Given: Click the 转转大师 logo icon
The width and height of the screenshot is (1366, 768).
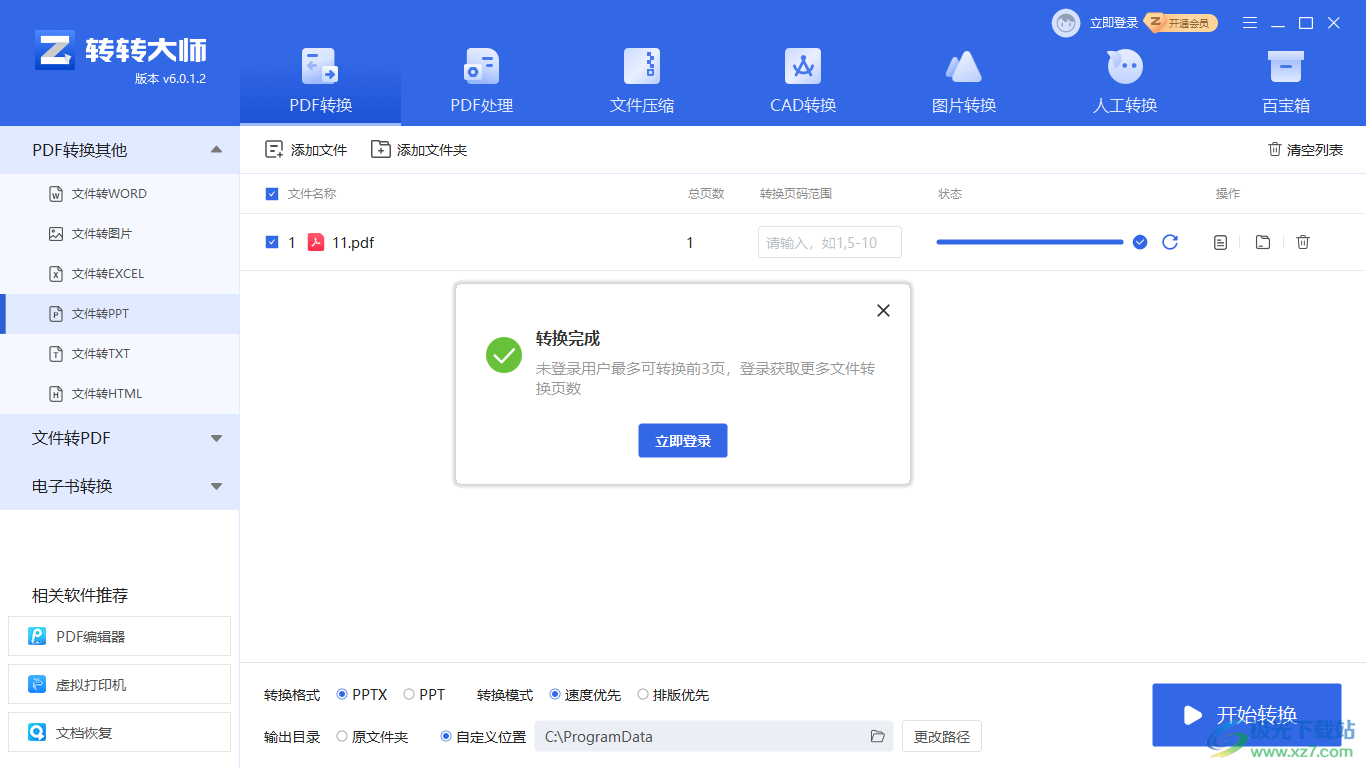Looking at the screenshot, I should point(55,50).
